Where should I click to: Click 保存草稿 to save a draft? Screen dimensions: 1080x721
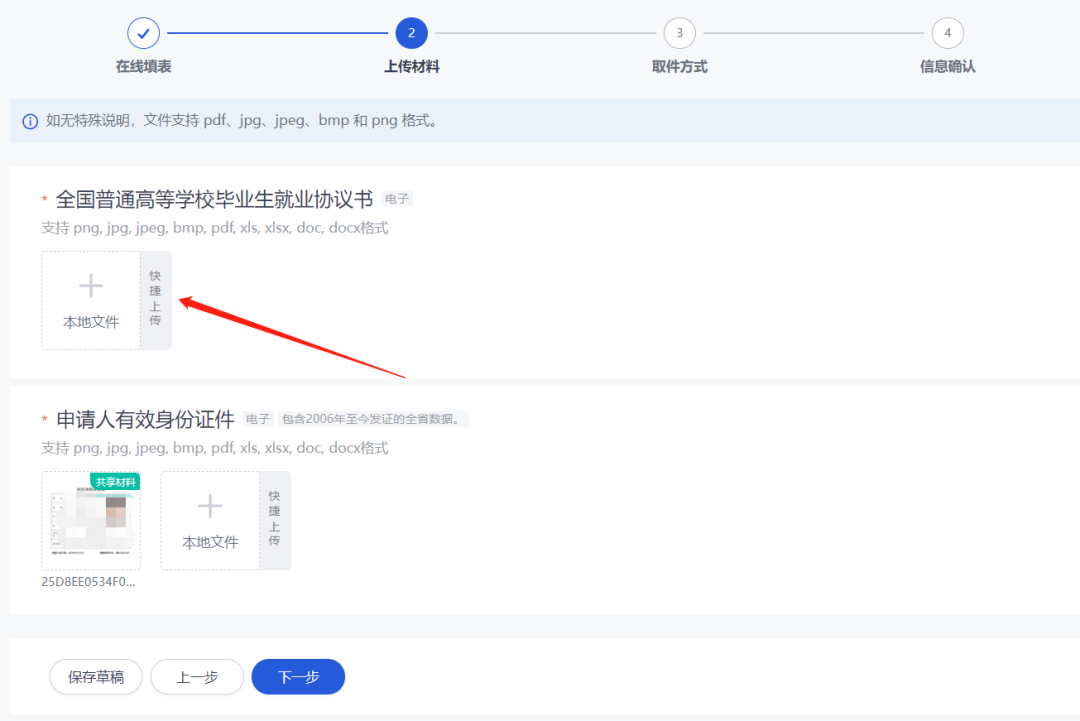[95, 677]
